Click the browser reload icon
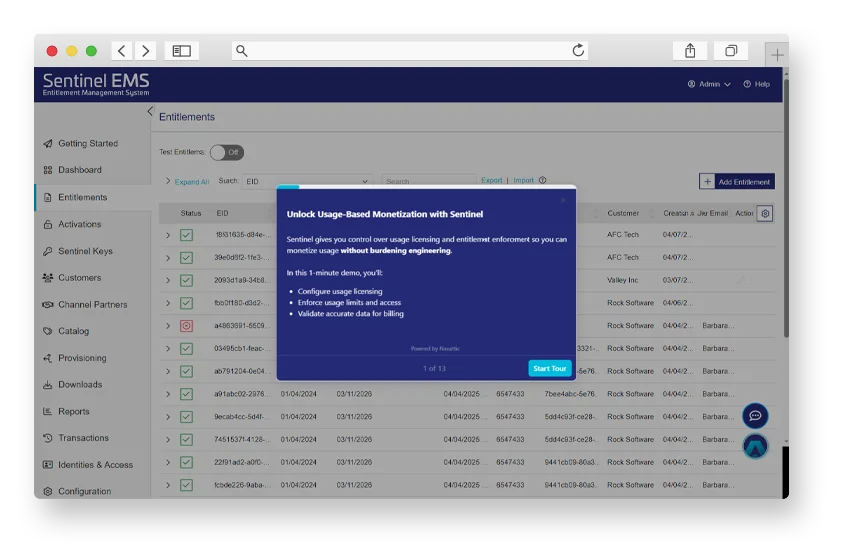Viewport: 850px width, 550px height. [578, 50]
